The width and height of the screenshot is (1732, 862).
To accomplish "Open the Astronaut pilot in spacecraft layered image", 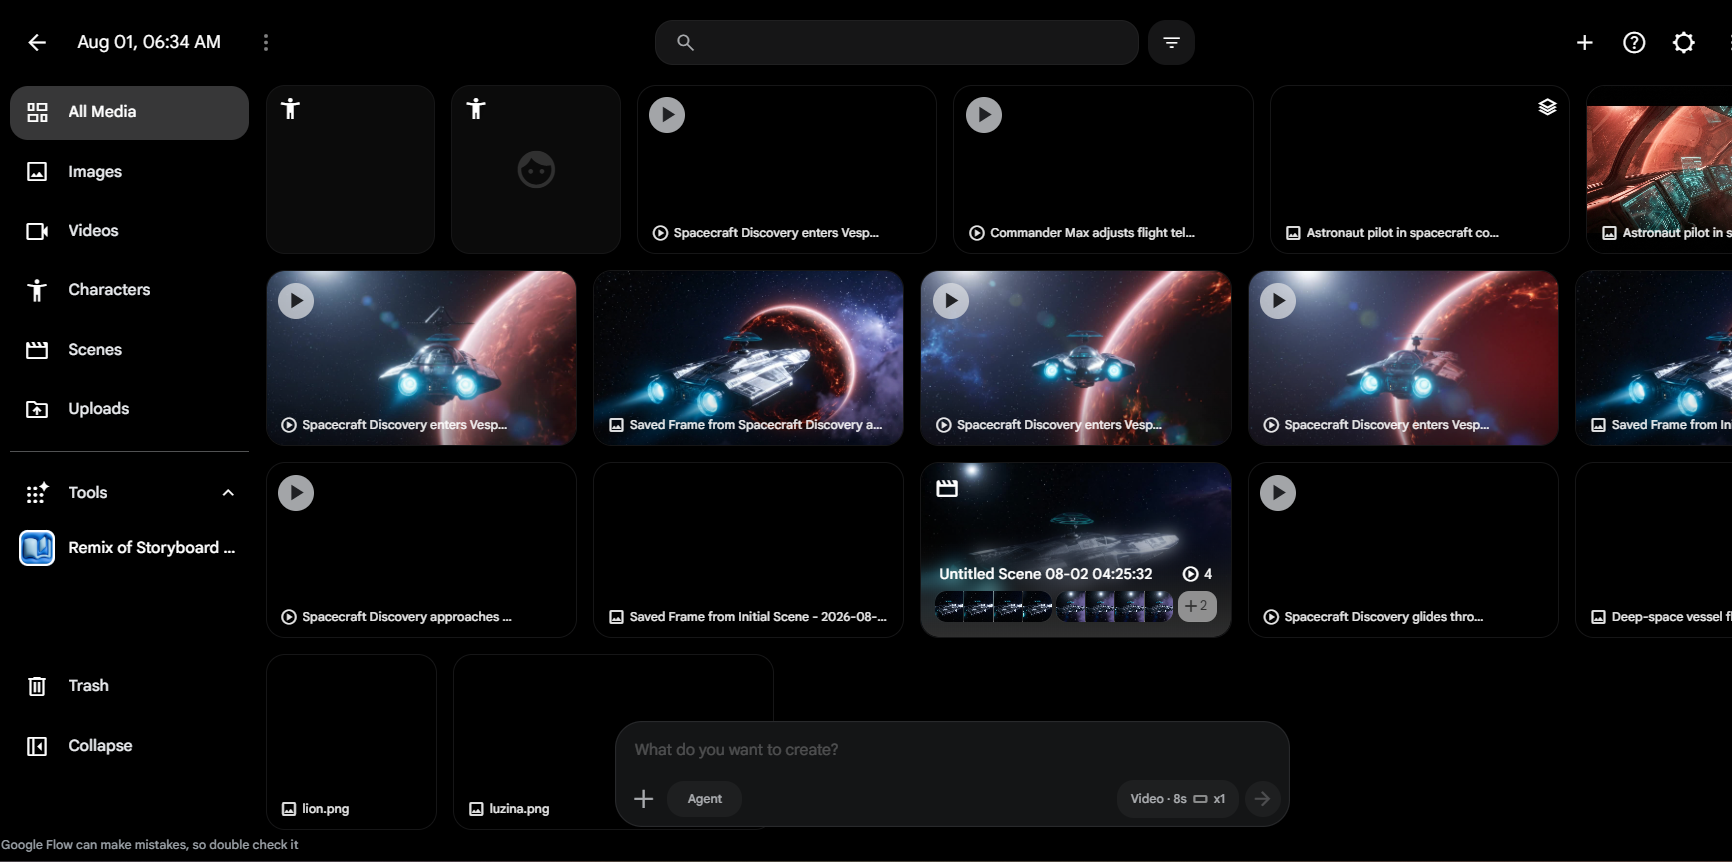I will tap(1419, 169).
